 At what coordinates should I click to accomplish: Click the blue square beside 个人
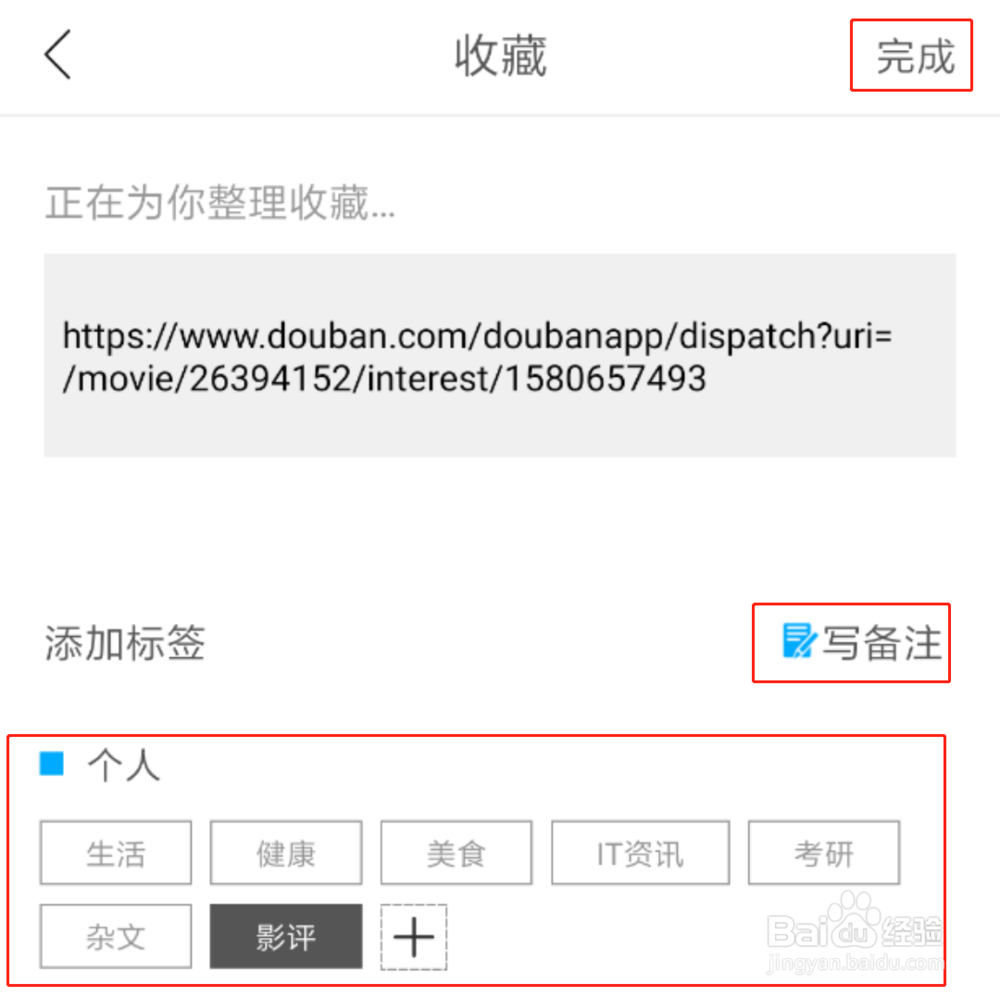click(x=52, y=764)
